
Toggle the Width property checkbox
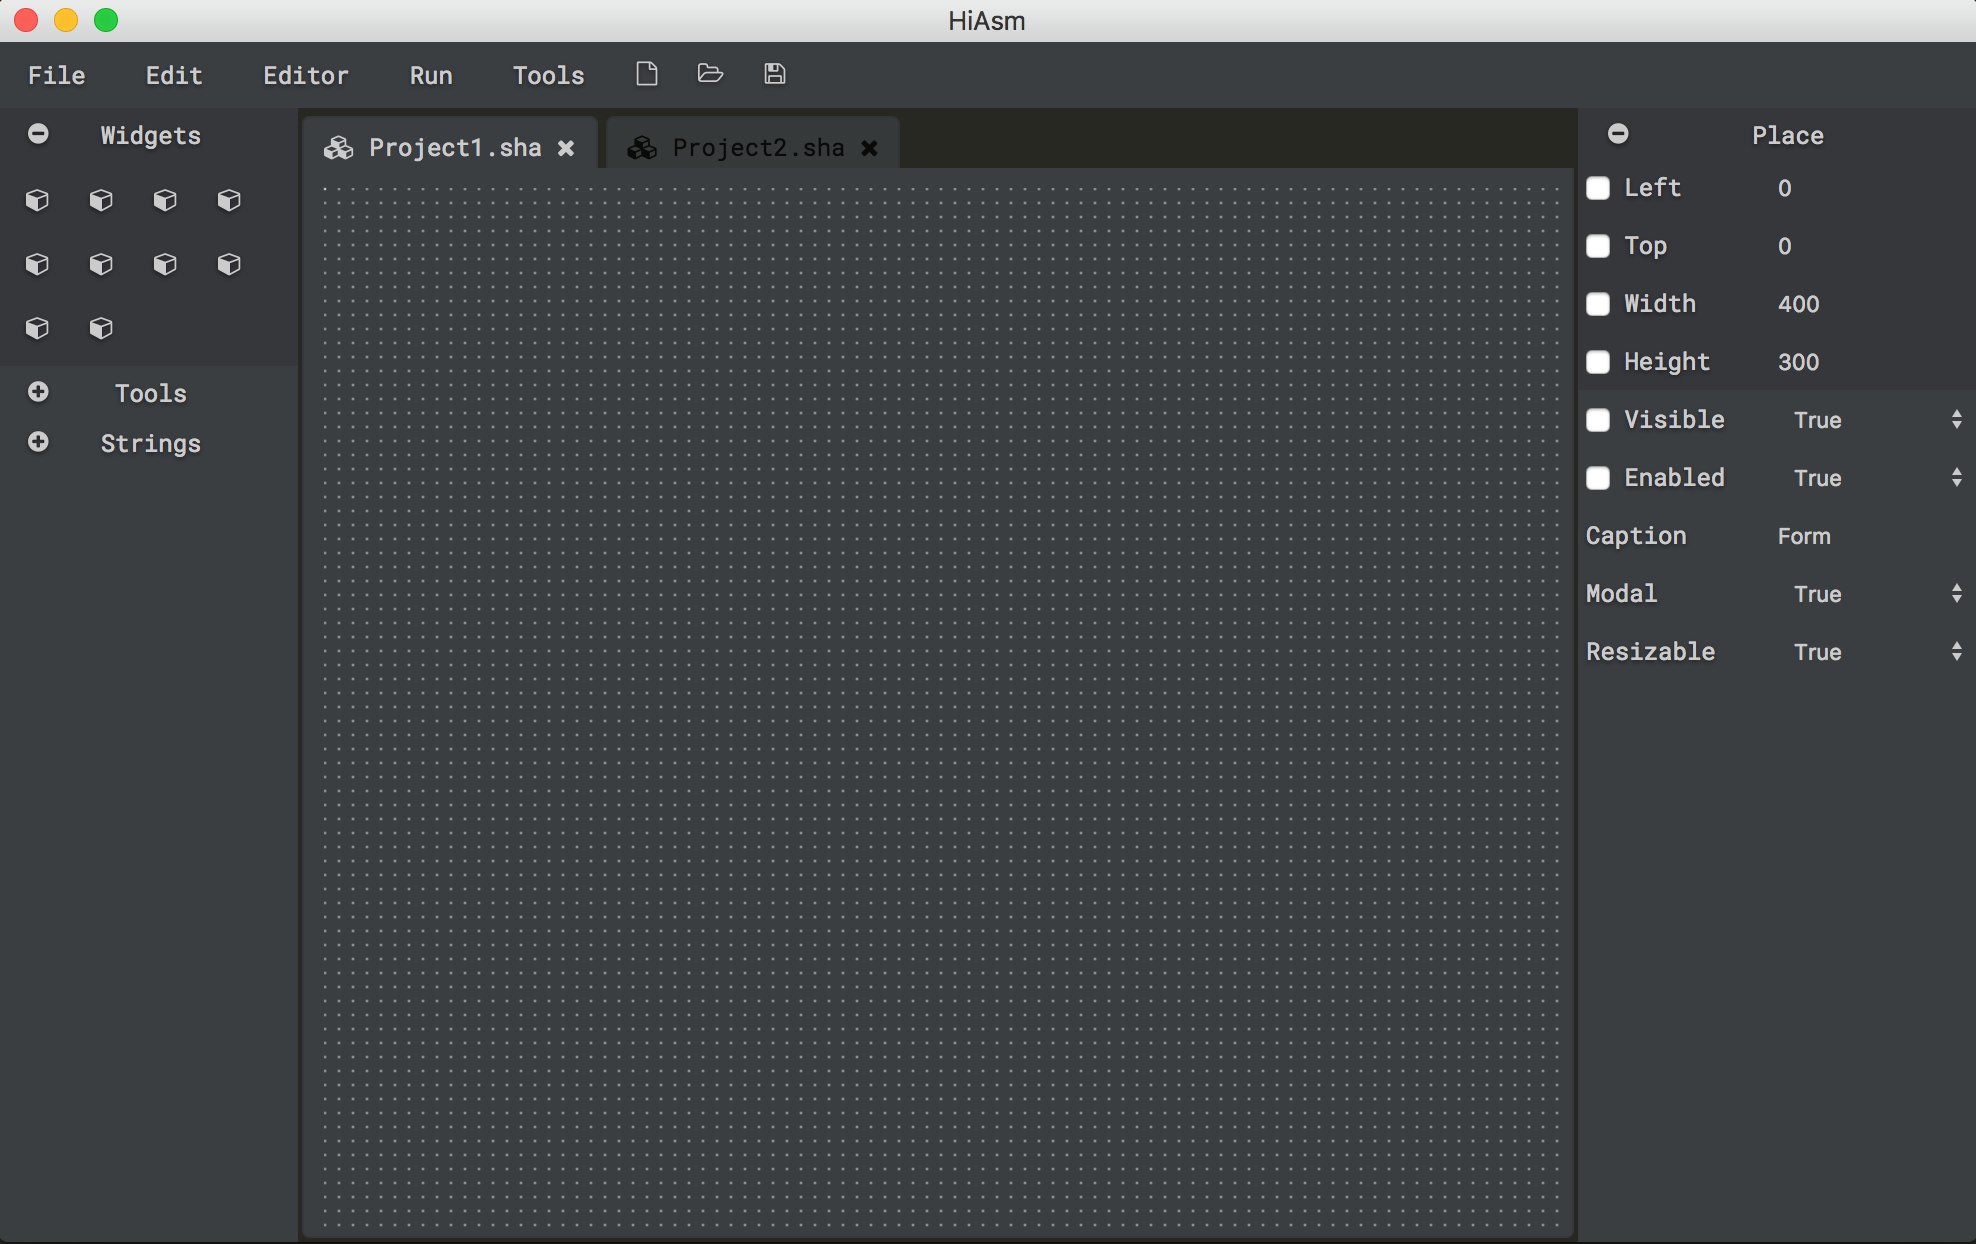click(x=1598, y=304)
